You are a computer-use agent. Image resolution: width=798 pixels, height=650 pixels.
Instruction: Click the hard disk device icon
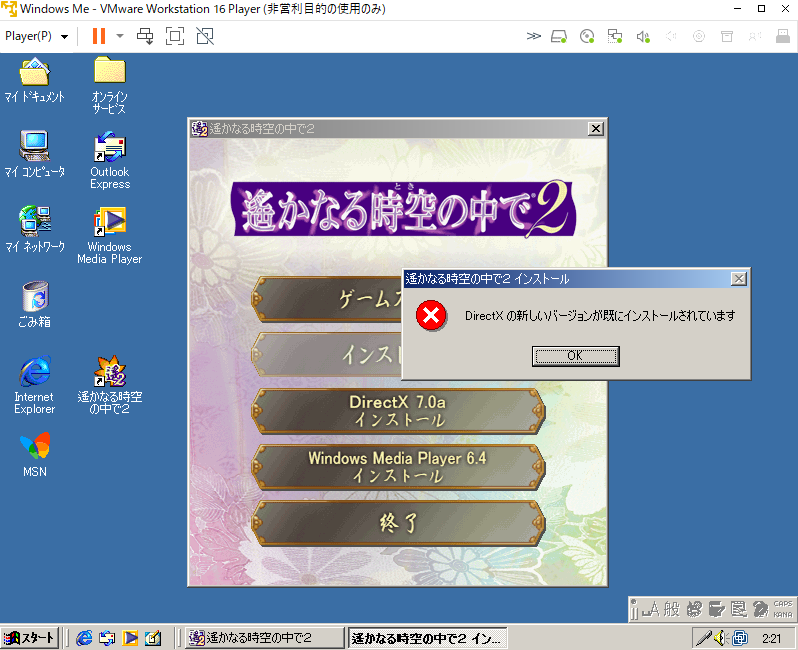pyautogui.click(x=559, y=36)
